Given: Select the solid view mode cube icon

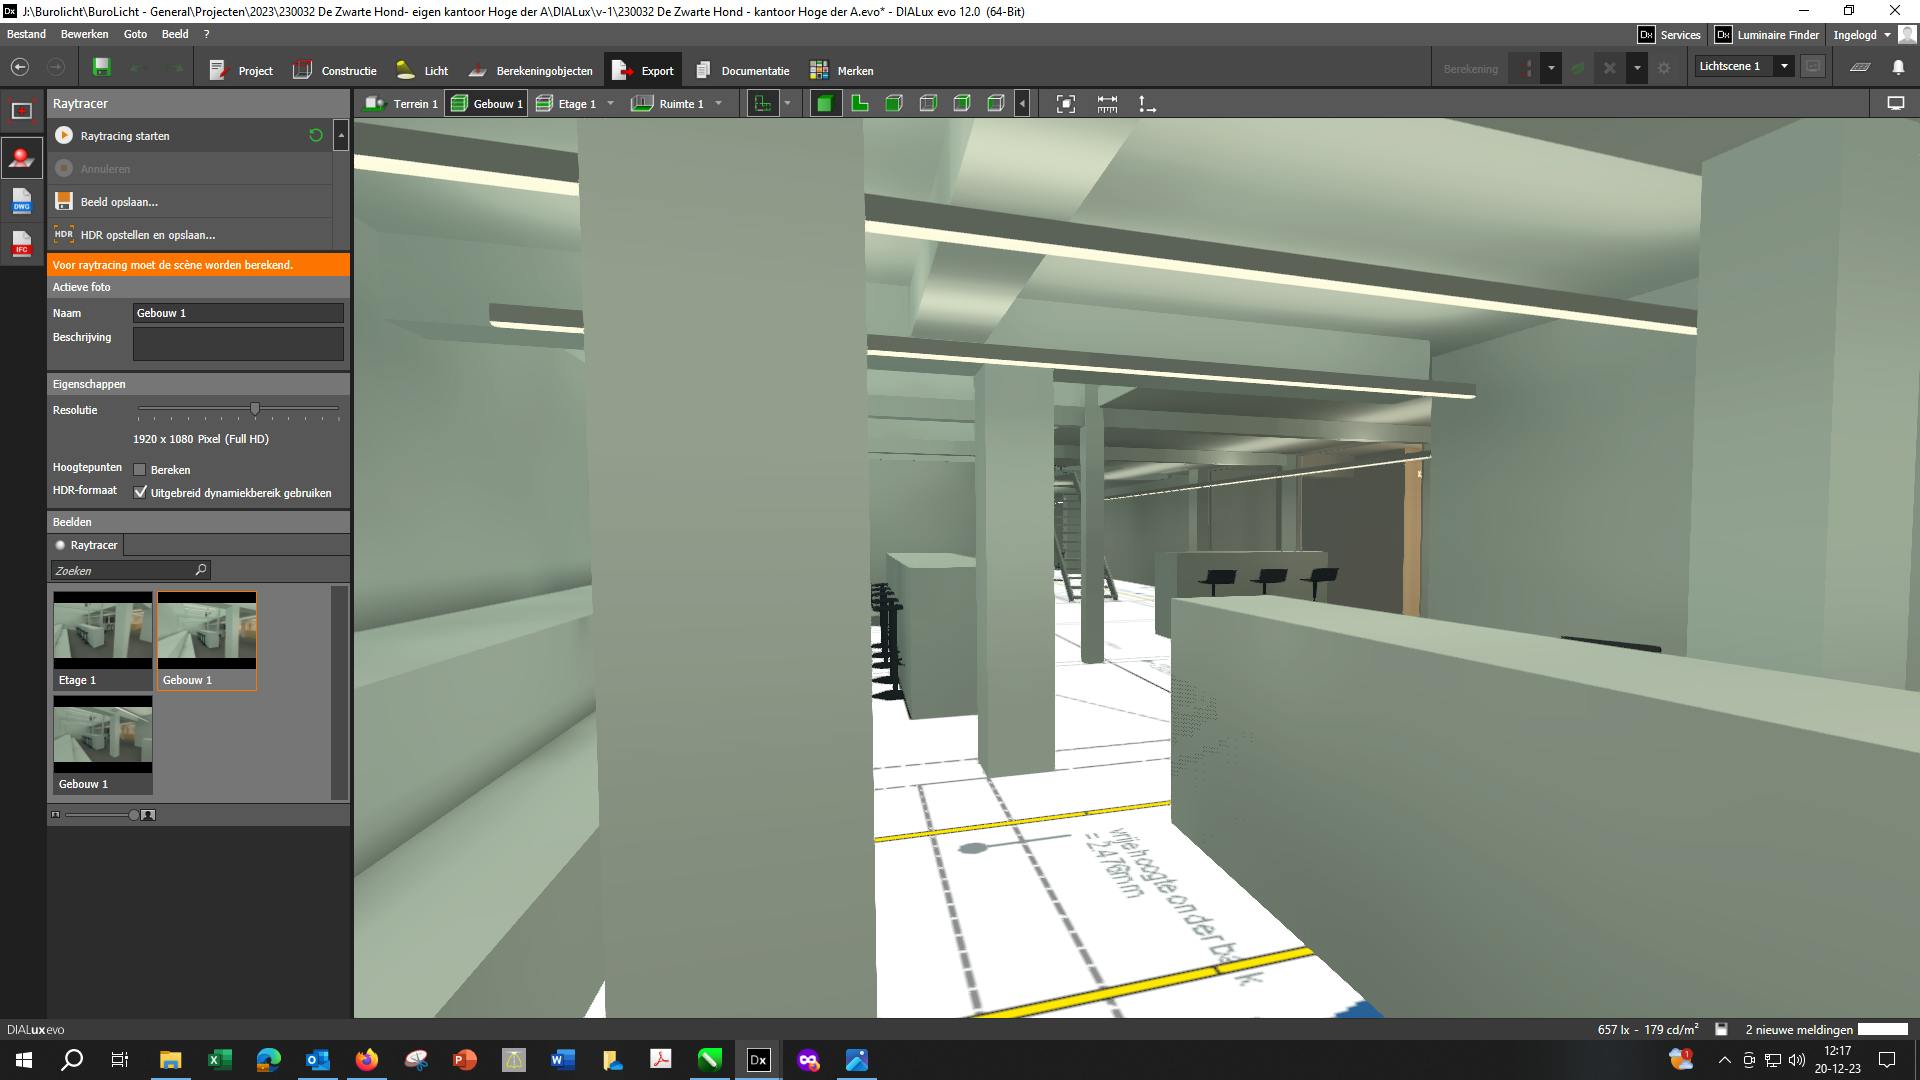Looking at the screenshot, I should (825, 102).
